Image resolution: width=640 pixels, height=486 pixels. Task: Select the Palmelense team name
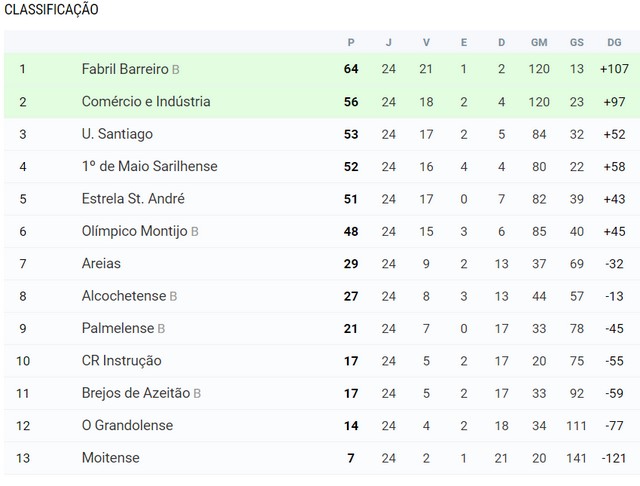118,328
